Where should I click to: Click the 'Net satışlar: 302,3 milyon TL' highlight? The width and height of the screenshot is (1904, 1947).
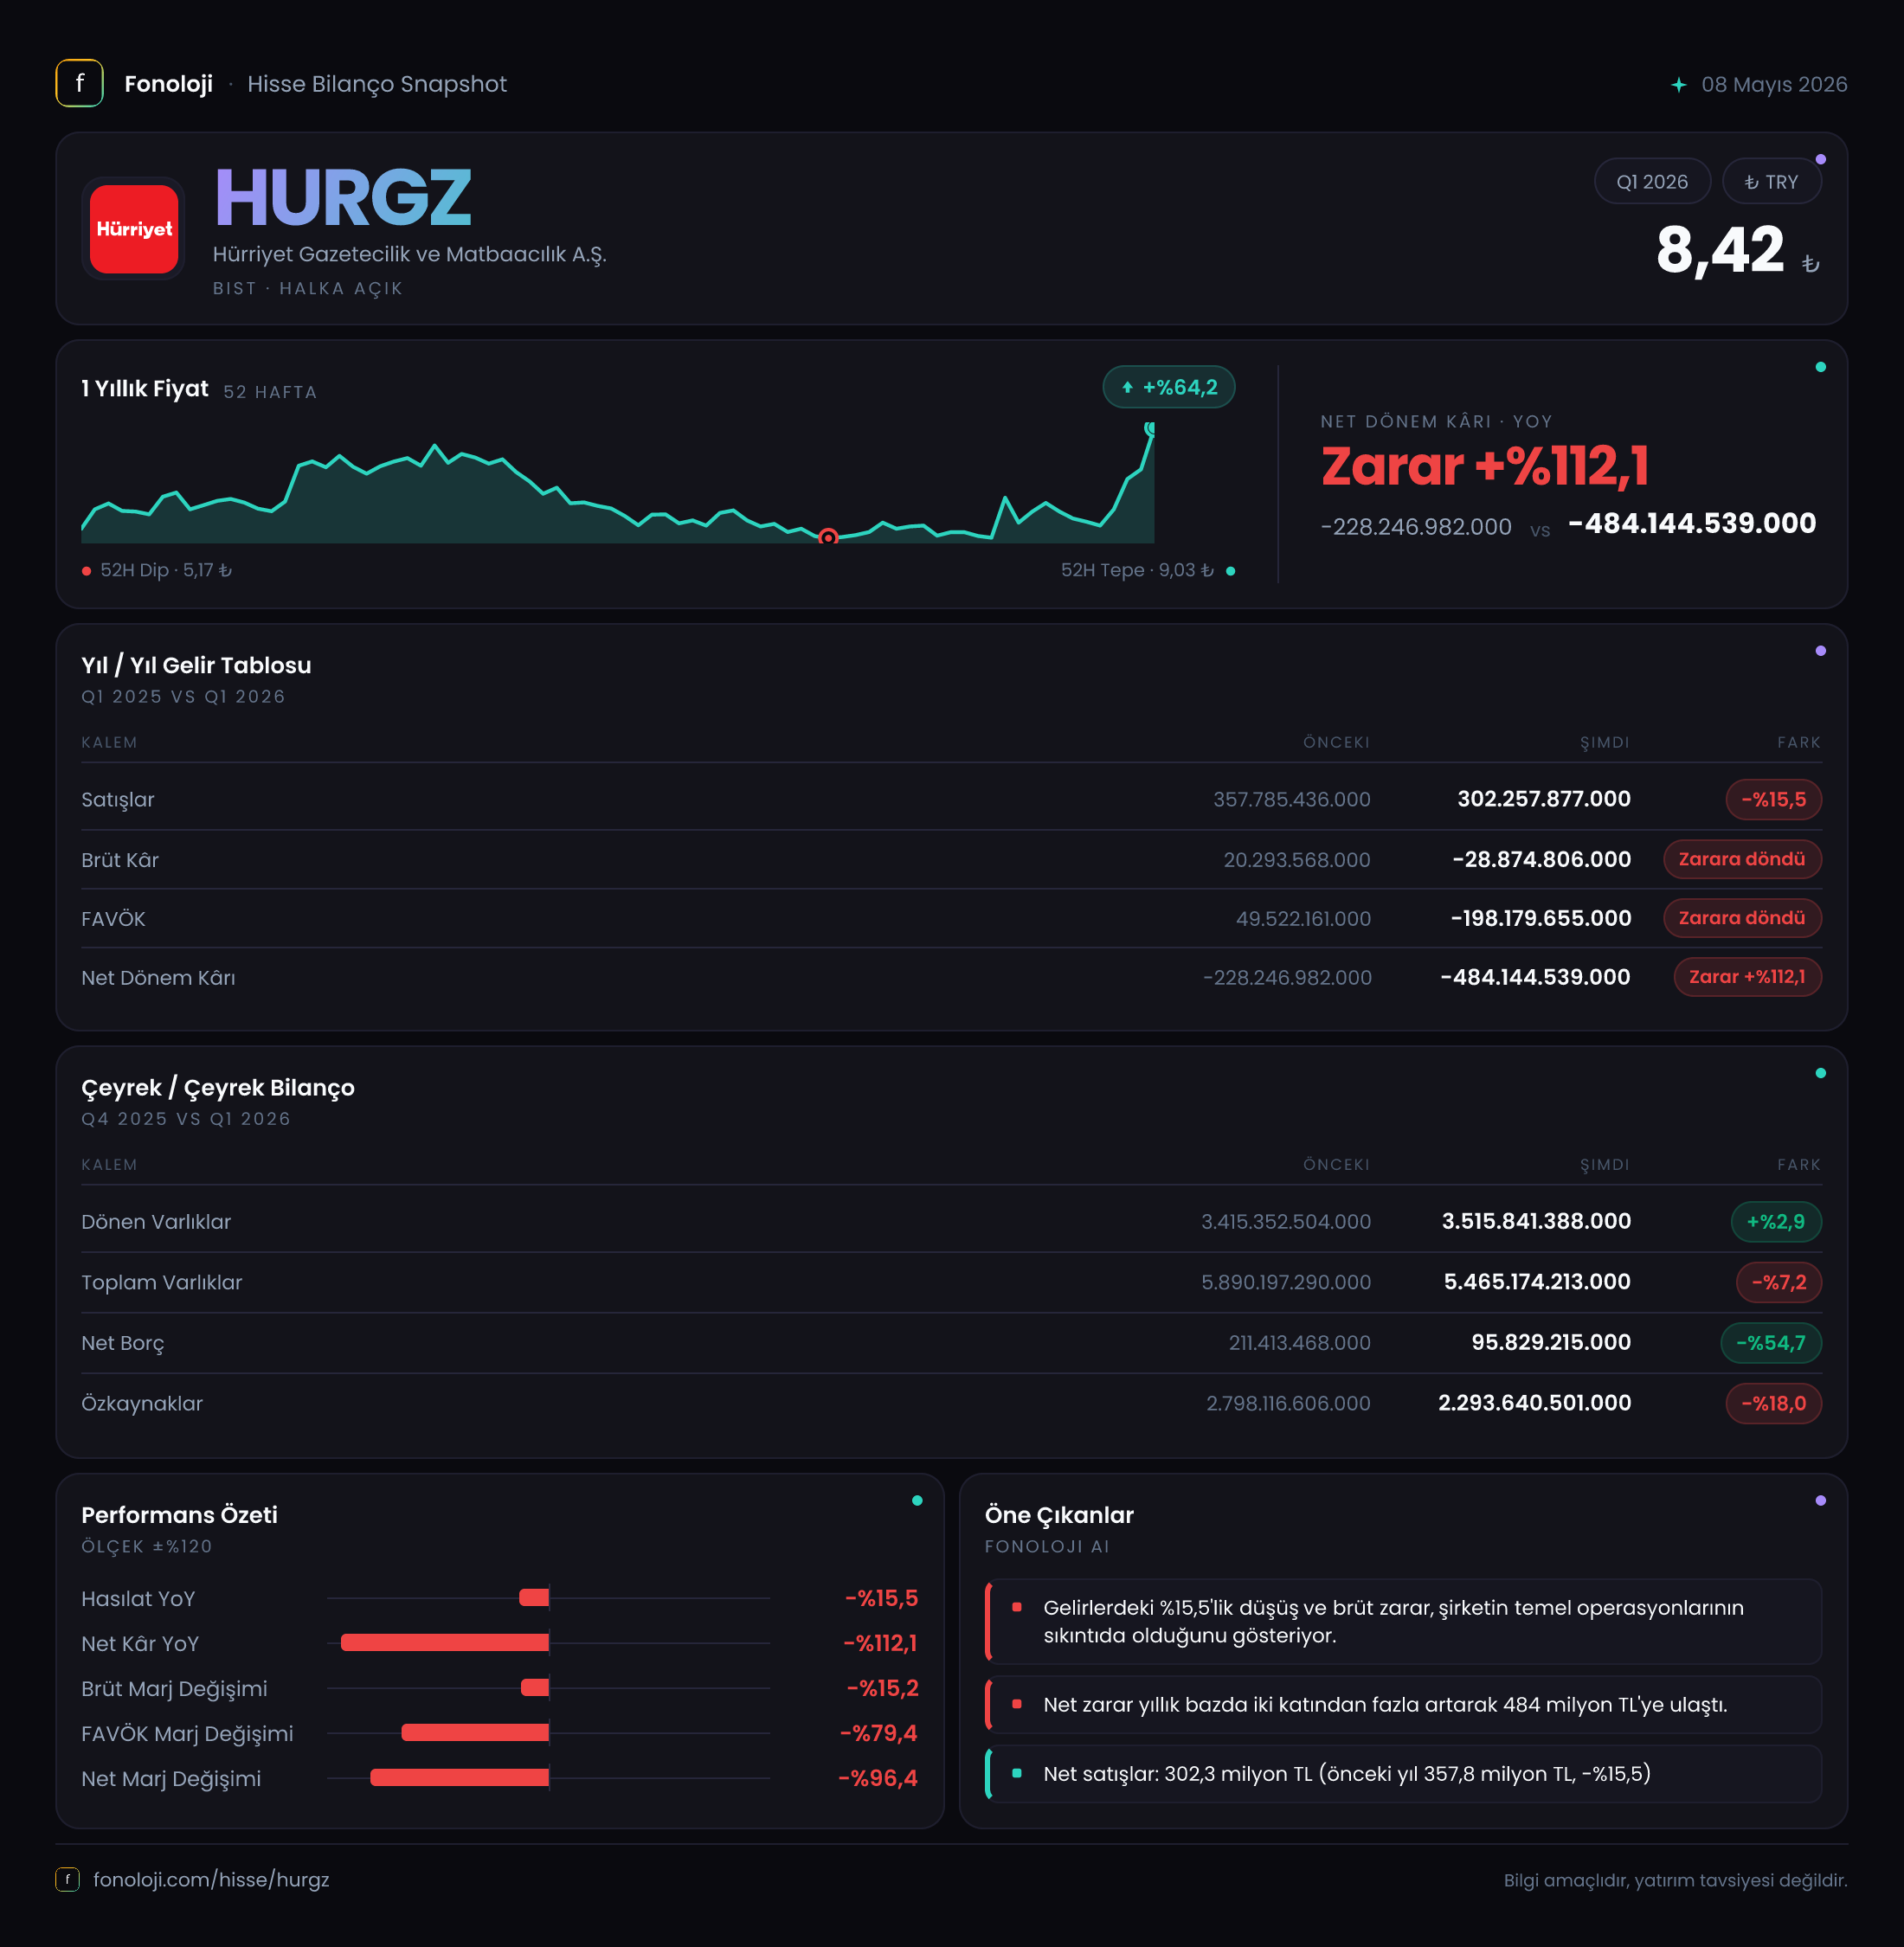click(x=1403, y=1774)
